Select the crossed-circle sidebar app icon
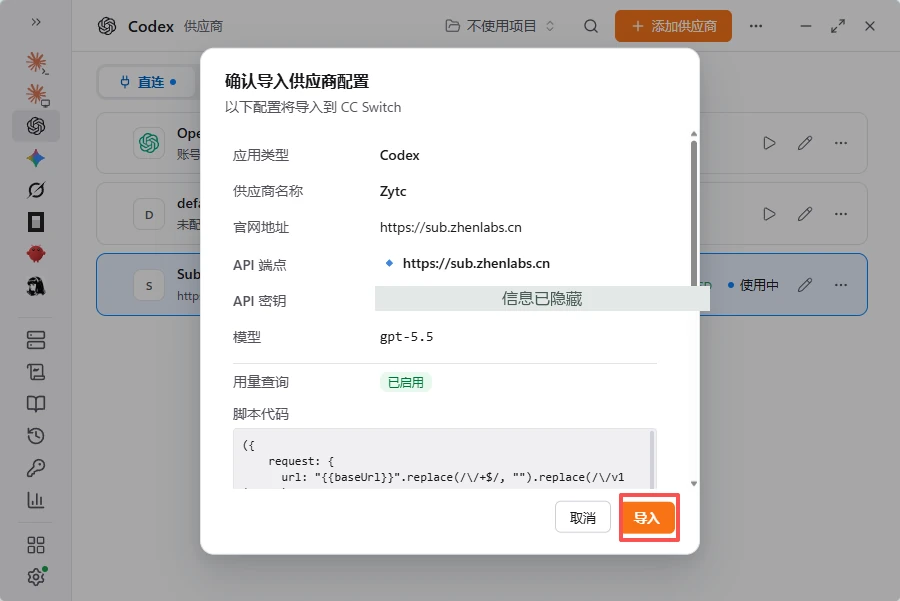900x601 pixels. coord(36,190)
